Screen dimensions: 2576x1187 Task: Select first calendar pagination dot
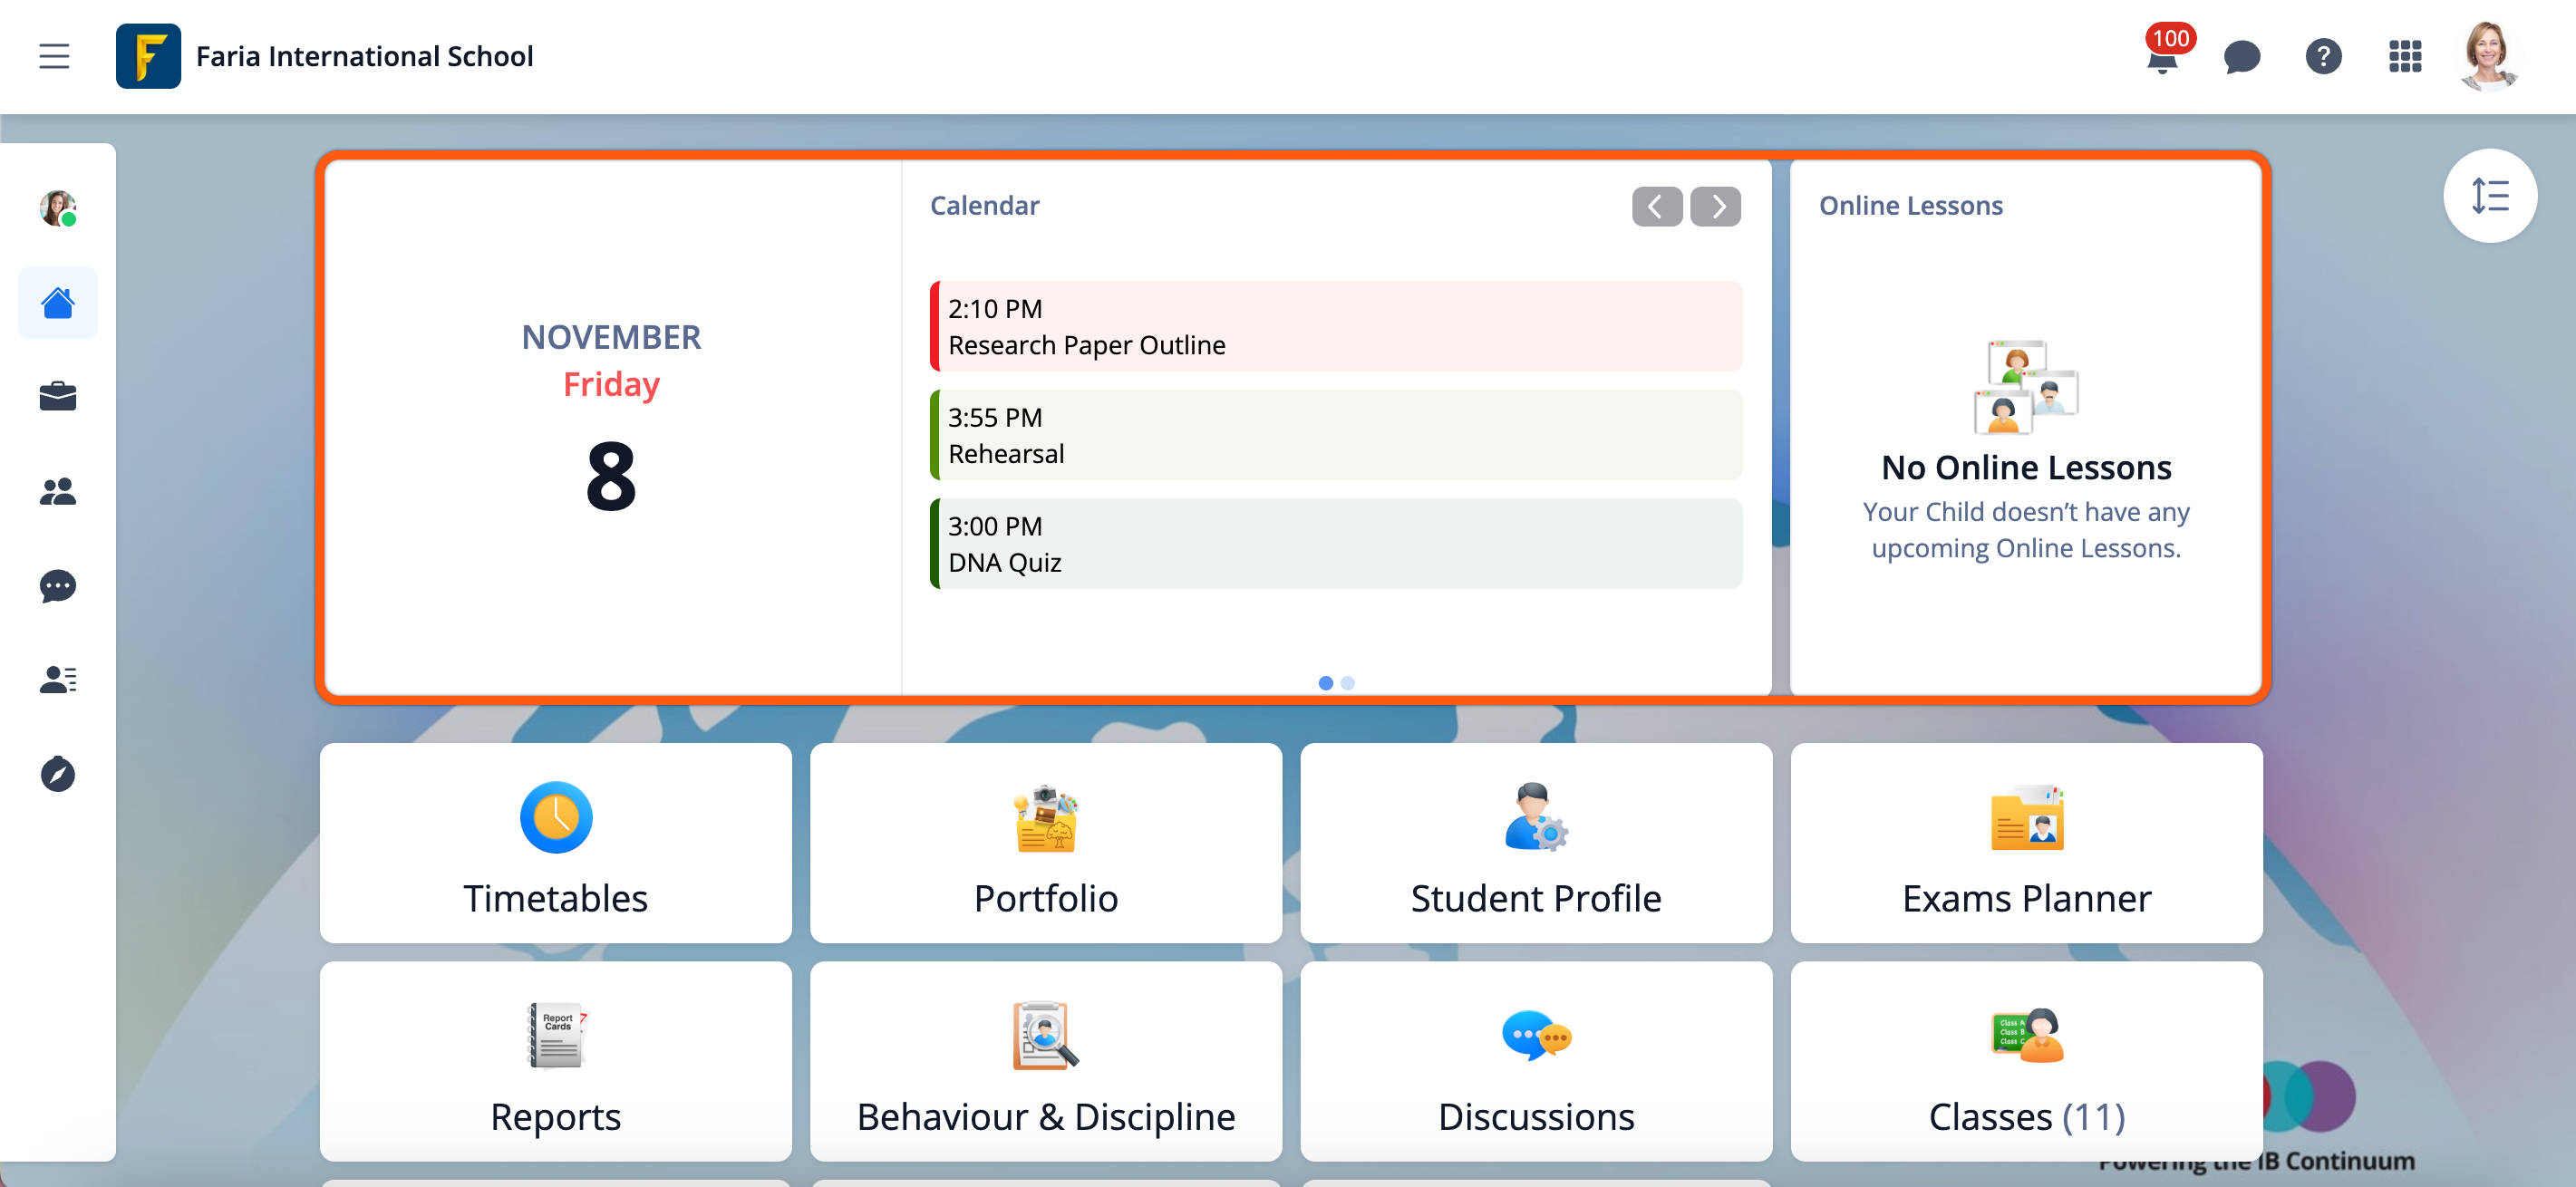coord(1325,683)
